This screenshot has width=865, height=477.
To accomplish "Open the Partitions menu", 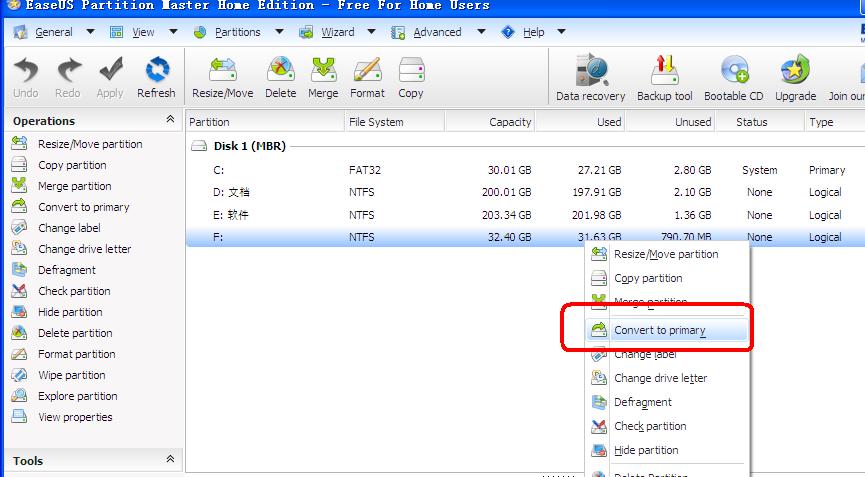I will pos(238,32).
